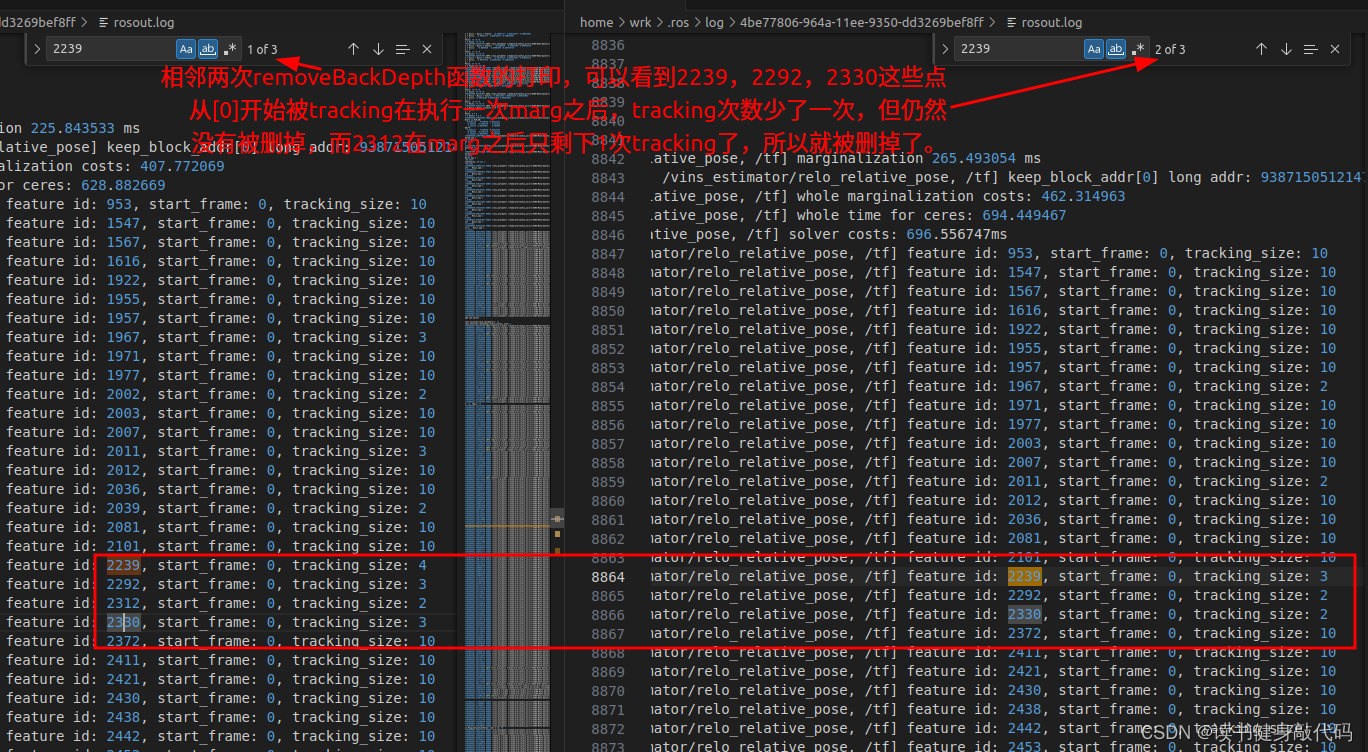Click feature id 2292 in left editor
Image resolution: width=1368 pixels, height=752 pixels.
coord(123,584)
